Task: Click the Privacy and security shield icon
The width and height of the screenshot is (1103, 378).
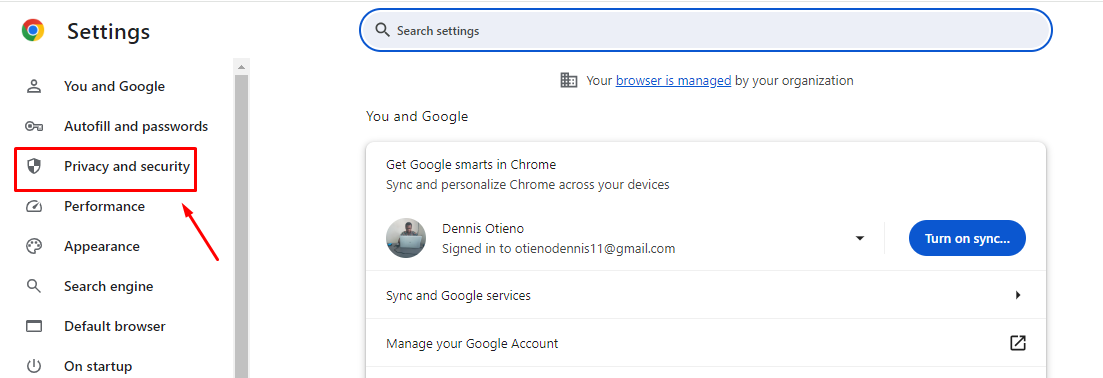Action: point(34,166)
